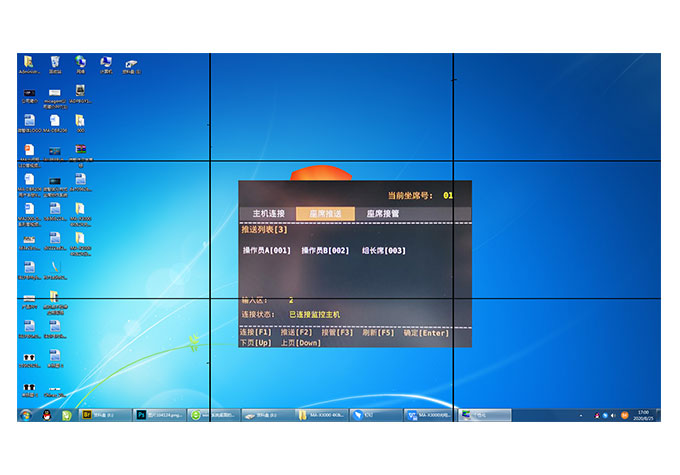Switch to the MA-X3000 folder taskbar button
The image size is (680, 475).
322,415
